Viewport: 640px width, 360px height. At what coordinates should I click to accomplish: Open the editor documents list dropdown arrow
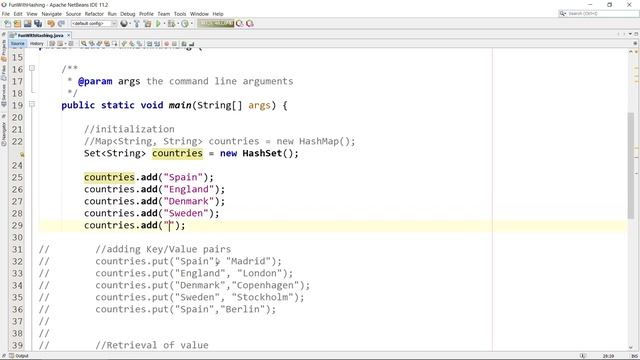point(630,34)
